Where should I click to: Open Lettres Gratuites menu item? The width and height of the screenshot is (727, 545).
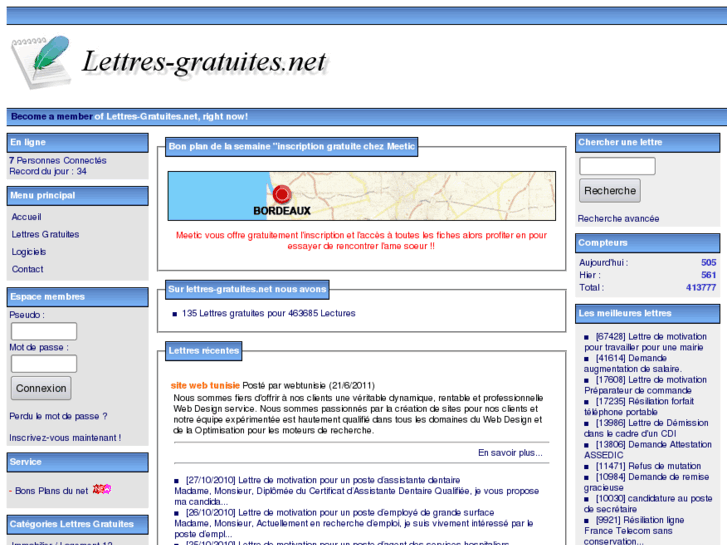(x=45, y=234)
